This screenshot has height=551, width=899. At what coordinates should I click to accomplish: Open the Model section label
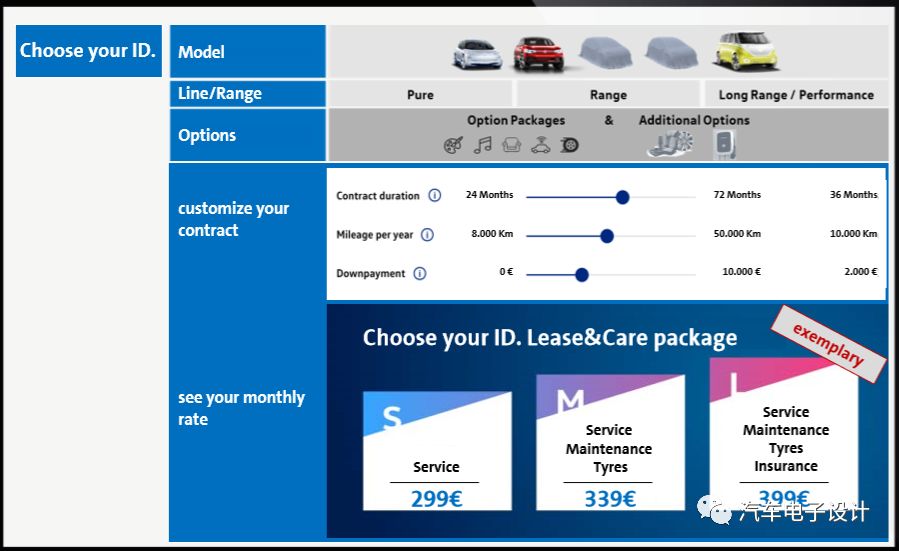pos(248,52)
